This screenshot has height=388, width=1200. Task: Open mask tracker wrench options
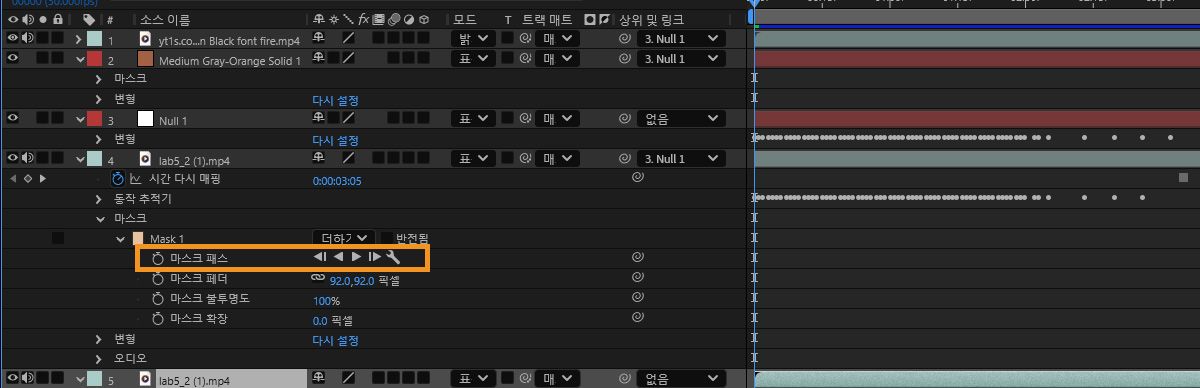(x=392, y=258)
